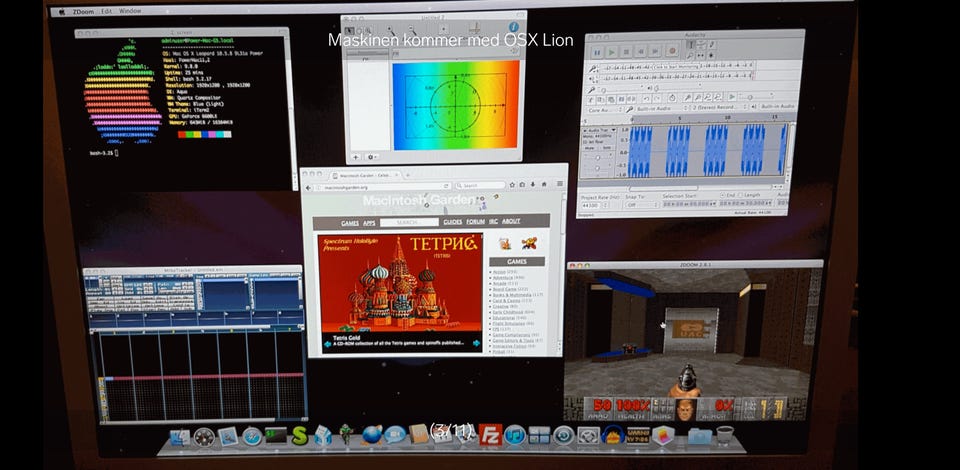Open the Stereo recording channels dropdown
This screenshot has height=470, width=960.
[x=719, y=108]
